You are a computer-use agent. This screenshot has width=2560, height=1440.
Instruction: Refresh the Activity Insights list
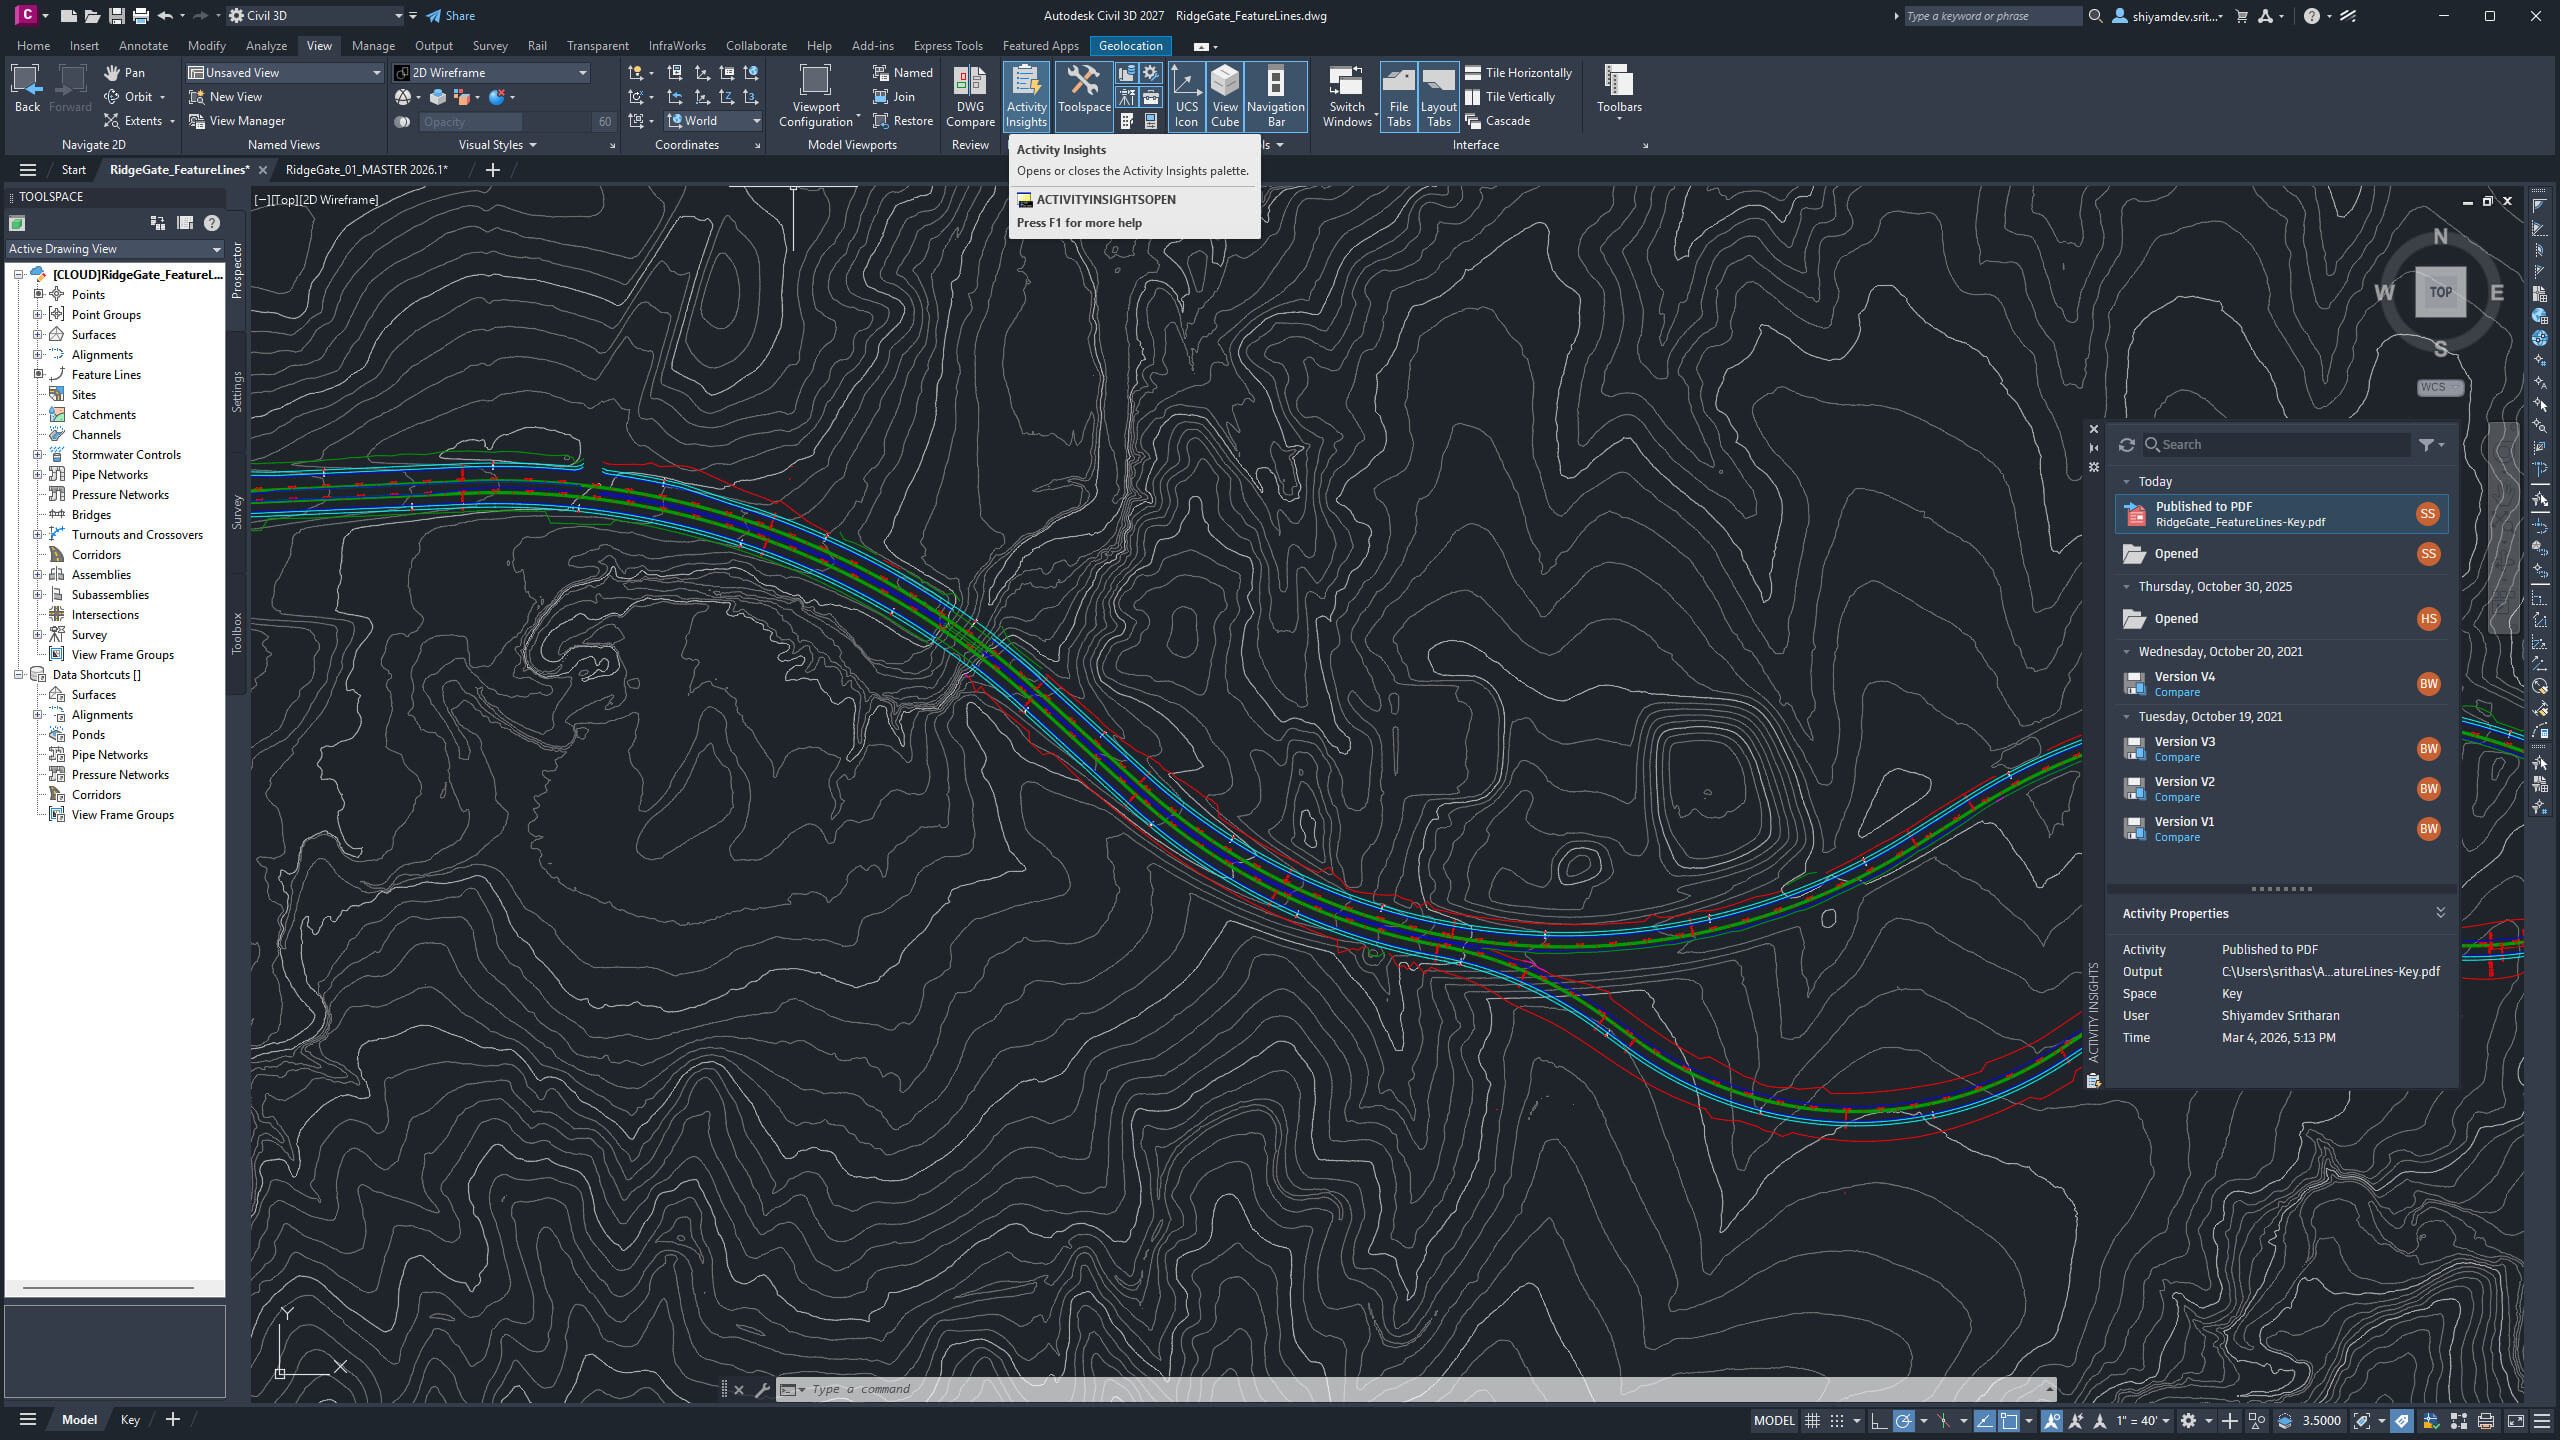point(2126,445)
